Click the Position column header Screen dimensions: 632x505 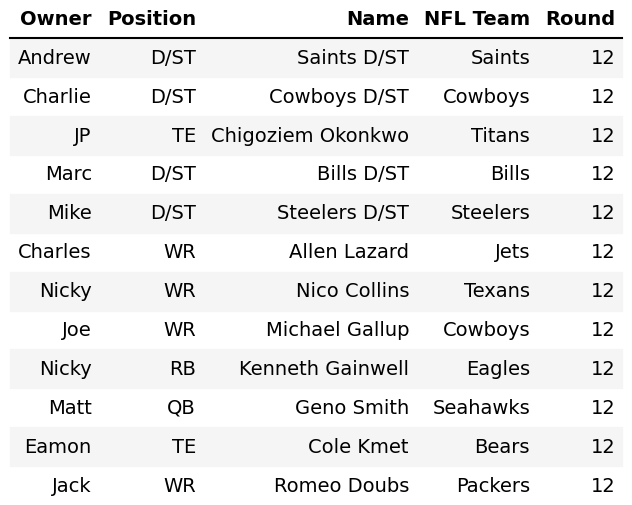pos(151,19)
